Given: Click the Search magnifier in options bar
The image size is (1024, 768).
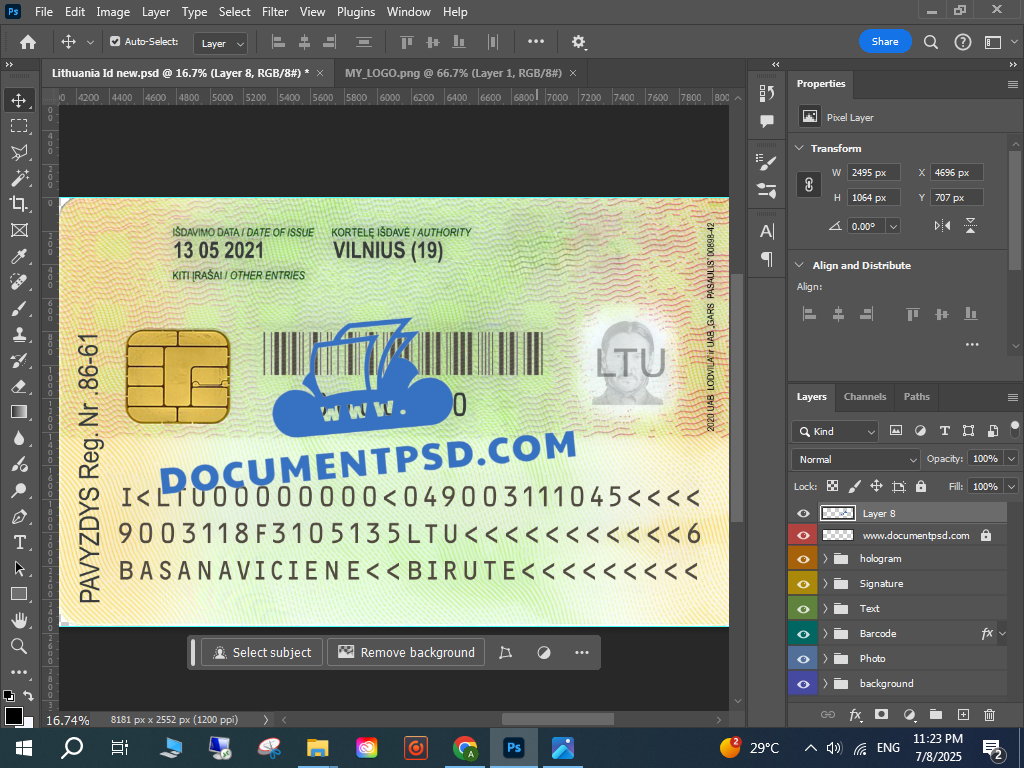Looking at the screenshot, I should click(x=931, y=42).
